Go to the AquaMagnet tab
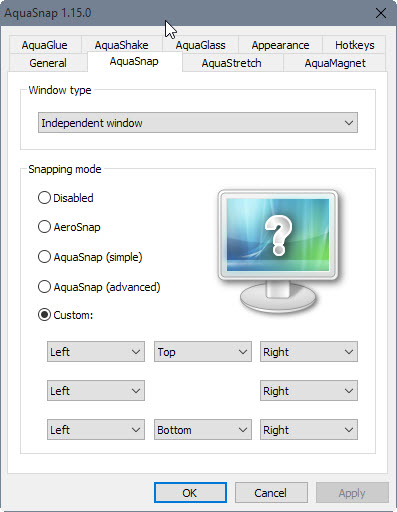Image resolution: width=397 pixels, height=512 pixels. (335, 63)
